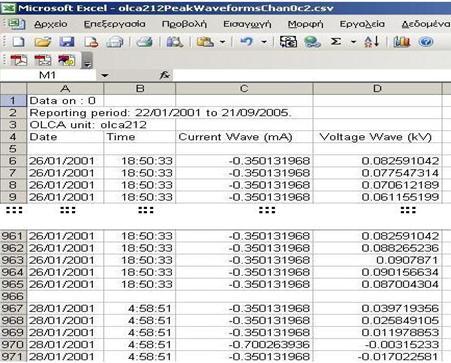The height and width of the screenshot is (363, 451).
Task: Expand the AutoSum functions dropdown arrow
Action: pyautogui.click(x=353, y=42)
